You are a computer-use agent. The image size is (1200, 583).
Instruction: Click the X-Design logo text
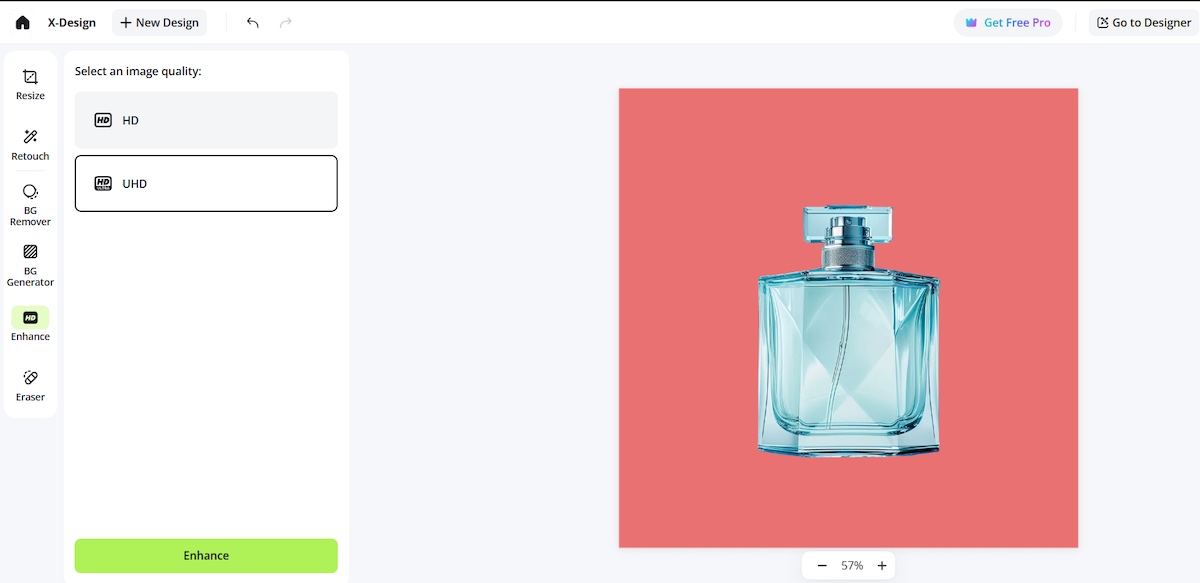72,22
